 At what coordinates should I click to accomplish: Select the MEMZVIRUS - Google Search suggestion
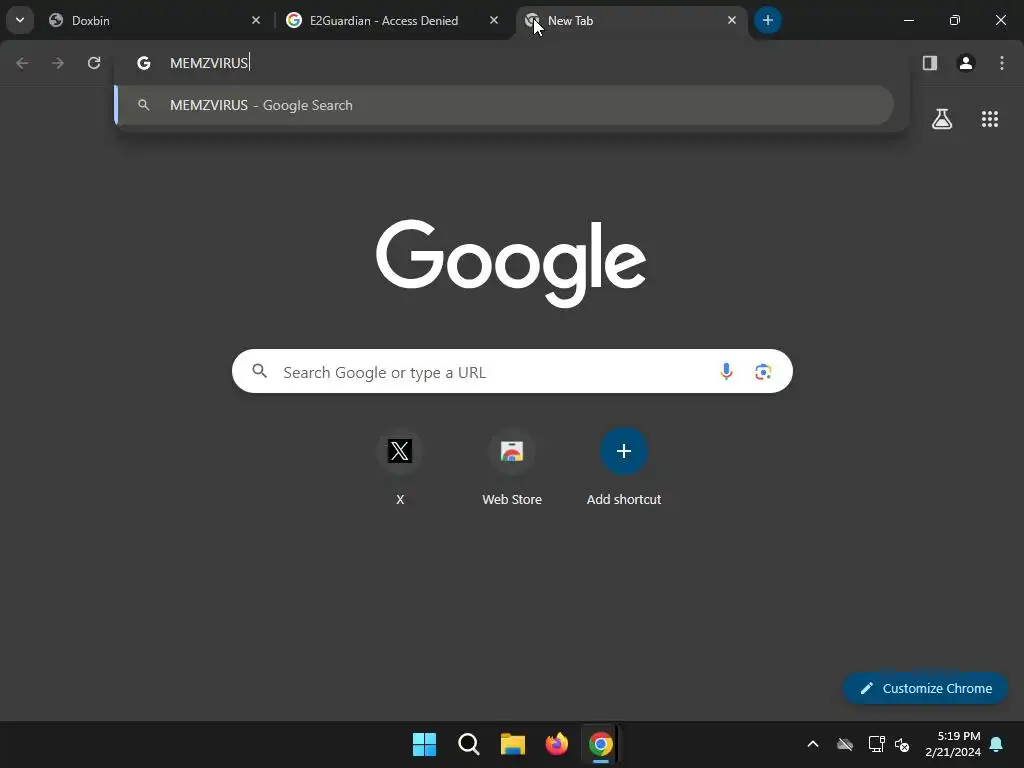pos(504,105)
